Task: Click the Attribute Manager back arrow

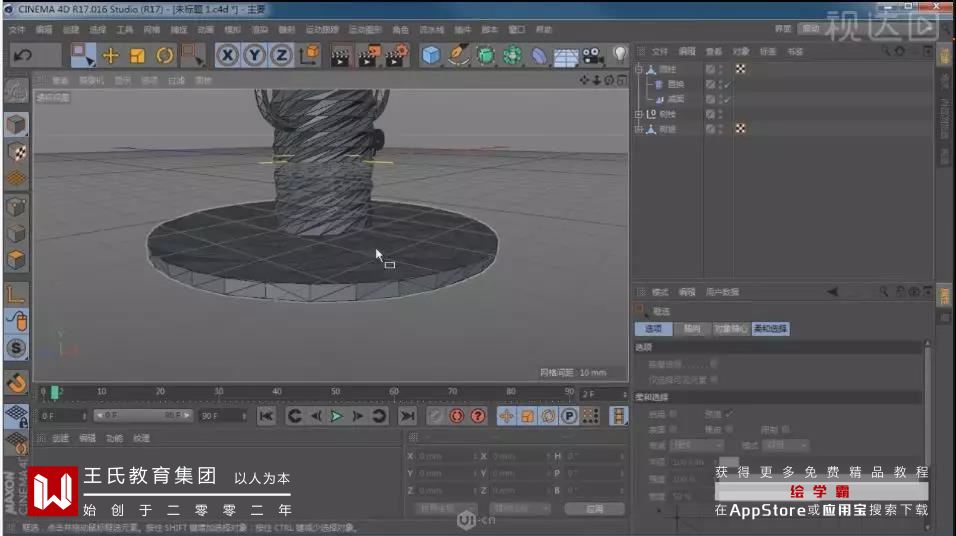Action: (x=832, y=292)
